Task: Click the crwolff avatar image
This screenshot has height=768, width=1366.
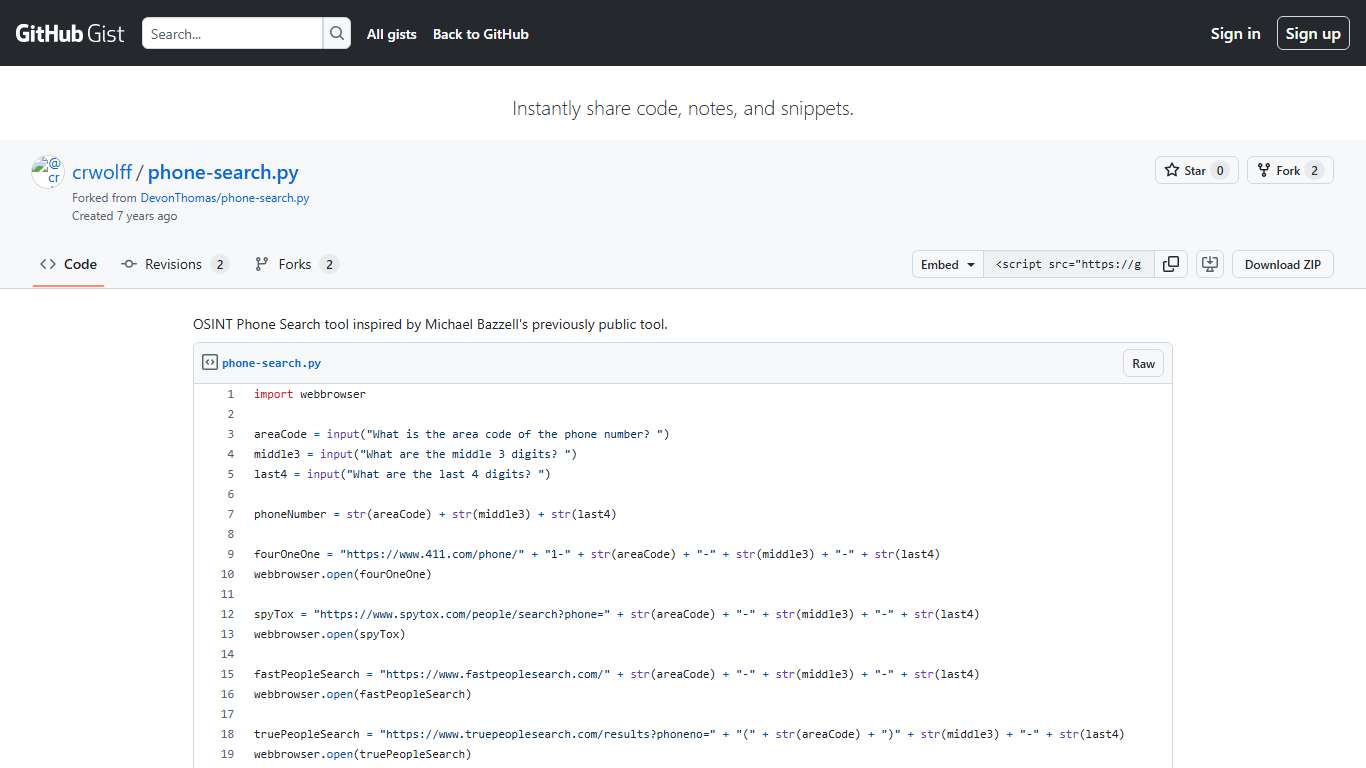Action: 46,172
